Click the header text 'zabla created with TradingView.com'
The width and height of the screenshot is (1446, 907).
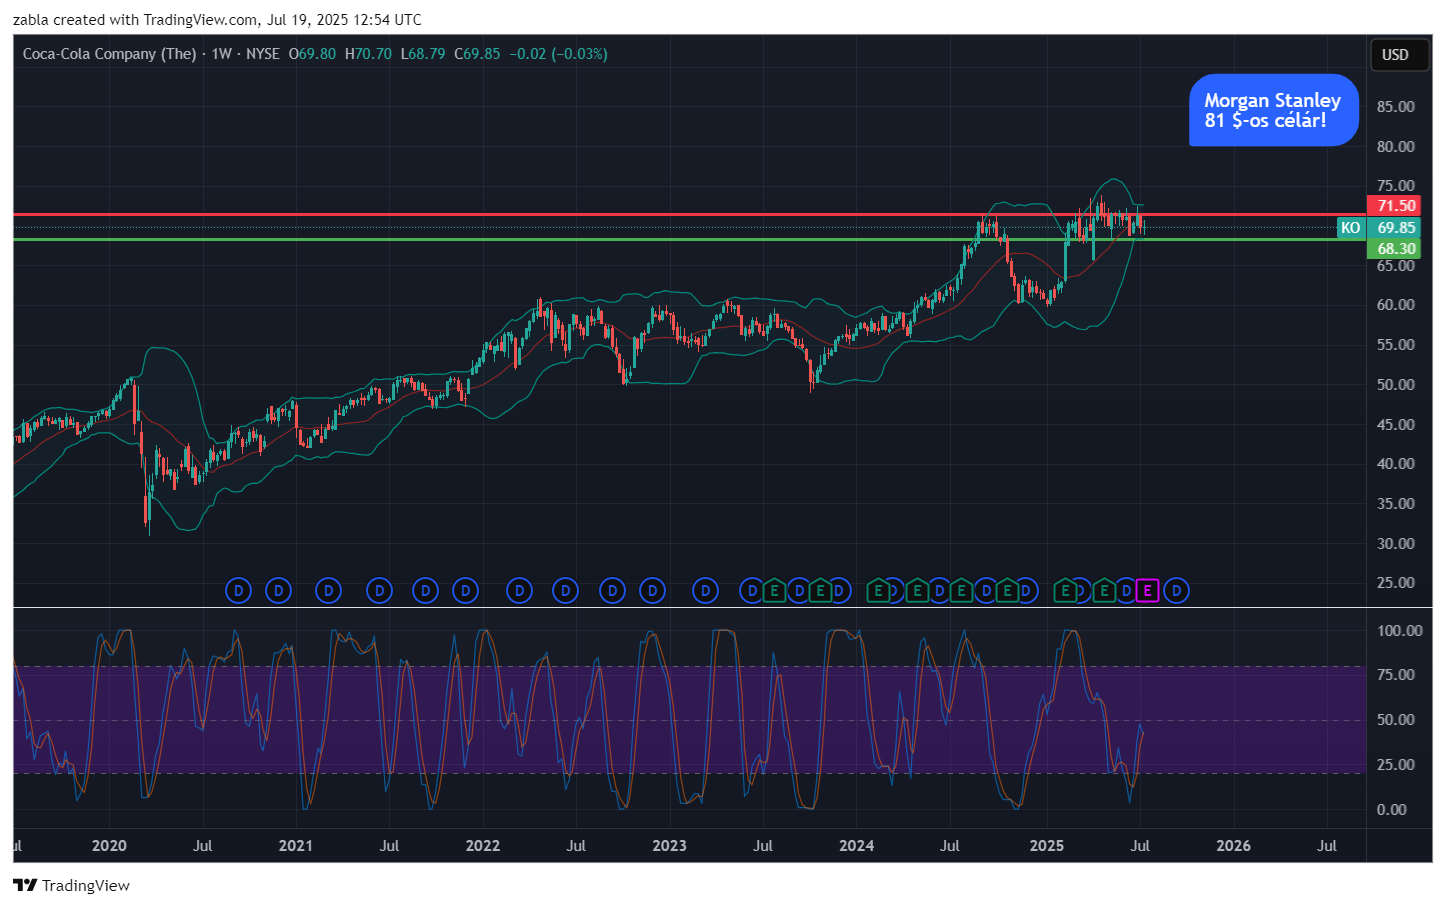[x=135, y=20]
